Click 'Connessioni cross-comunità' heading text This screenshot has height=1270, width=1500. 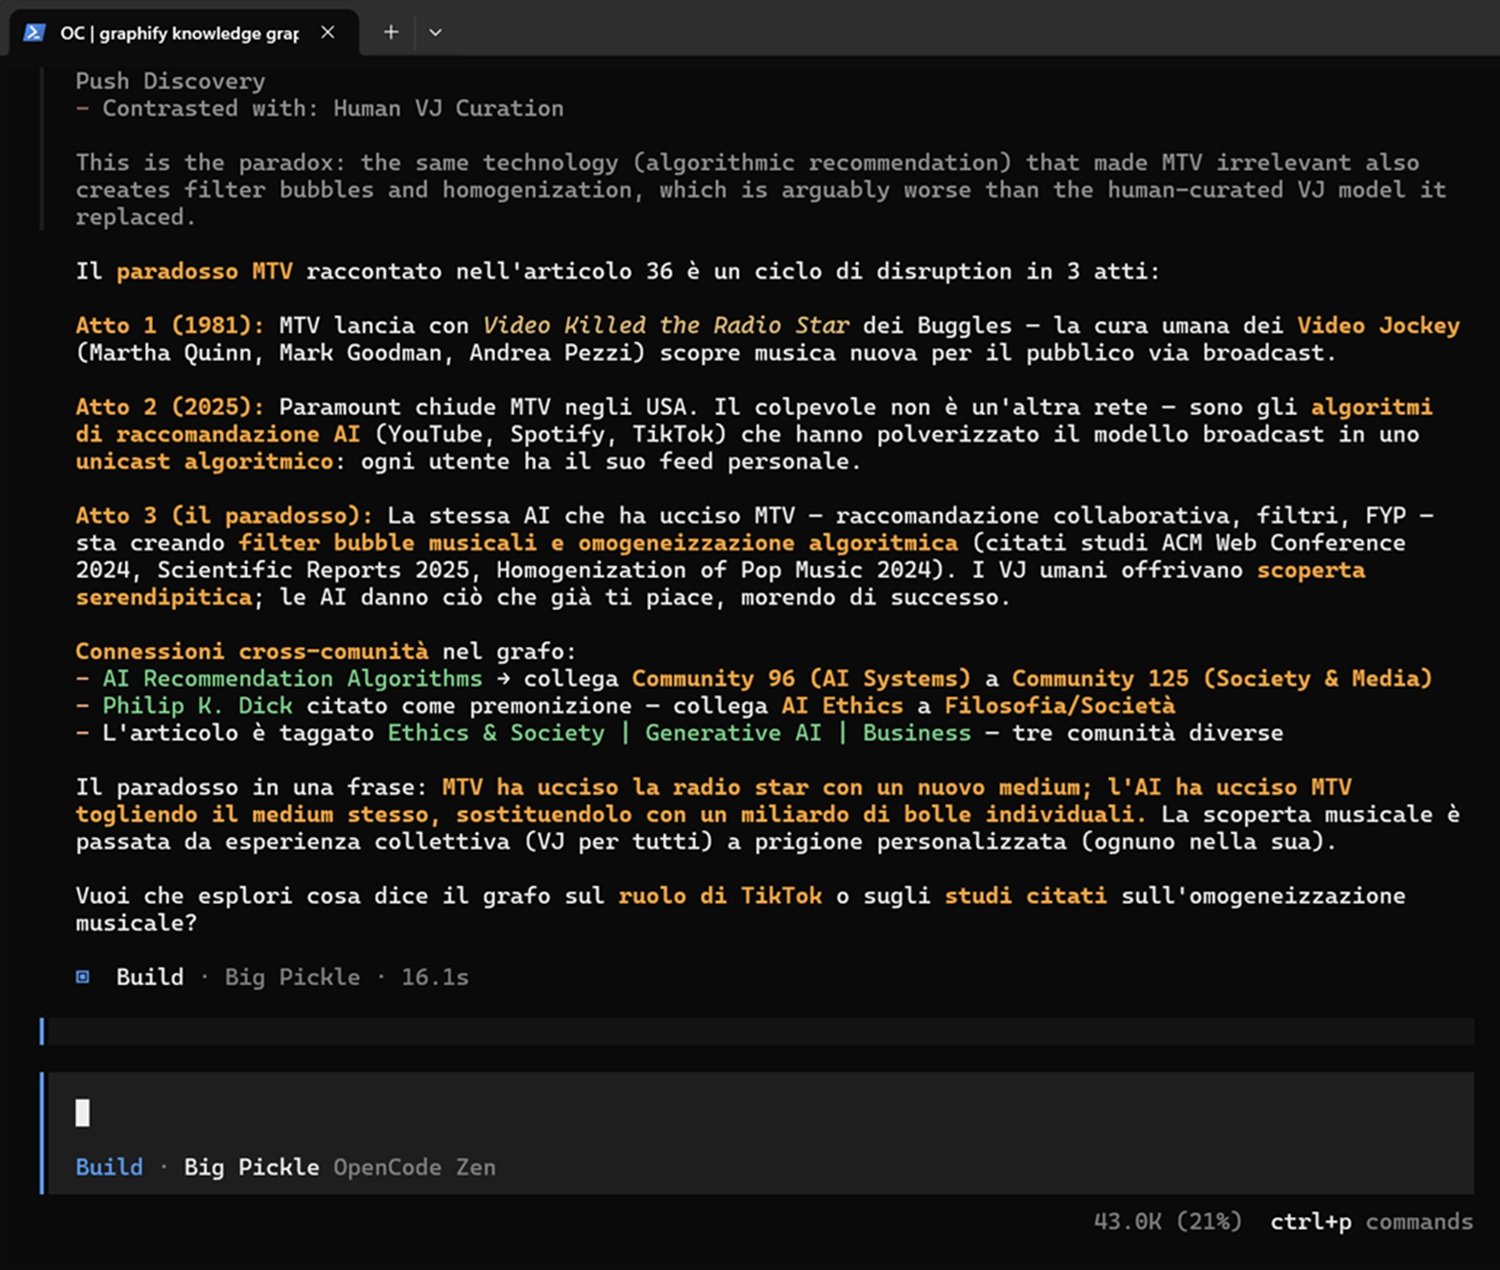(252, 651)
